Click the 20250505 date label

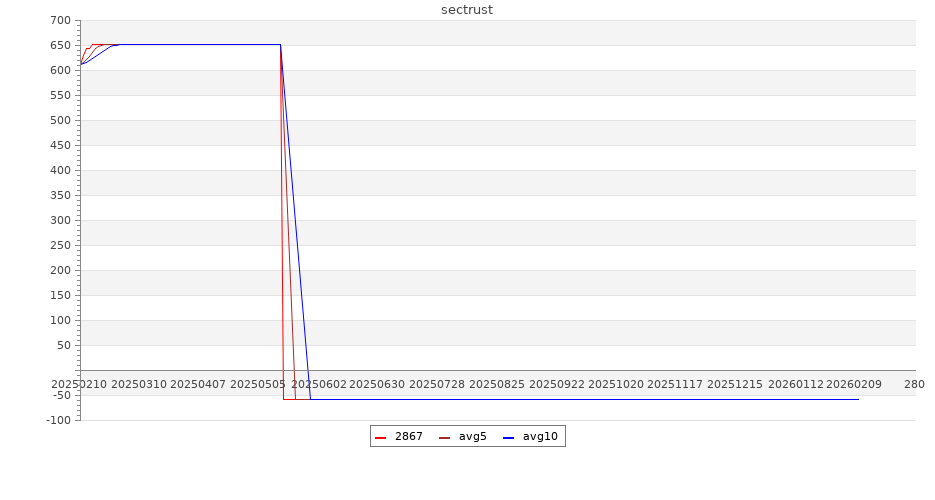tap(258, 384)
